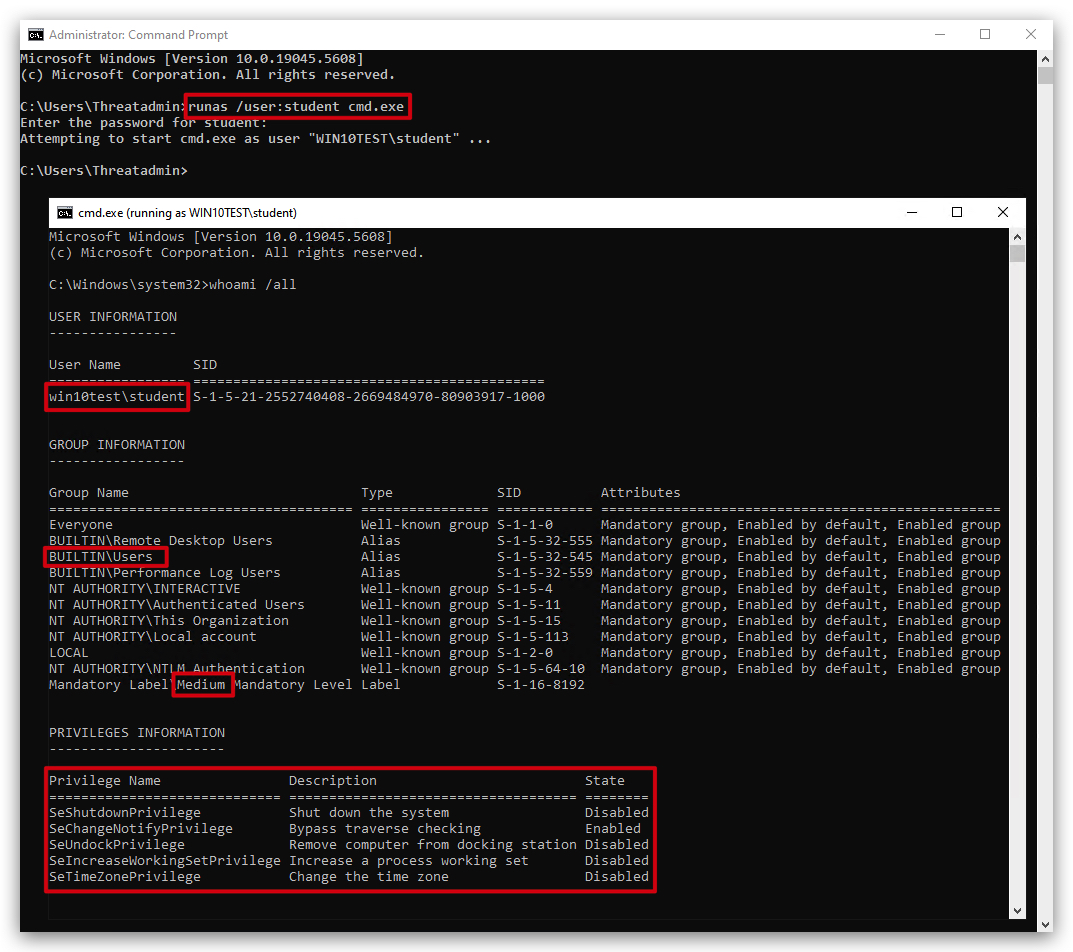This screenshot has width=1073, height=952.
Task: Maximize the Administrator Command Prompt window
Action: [985, 34]
